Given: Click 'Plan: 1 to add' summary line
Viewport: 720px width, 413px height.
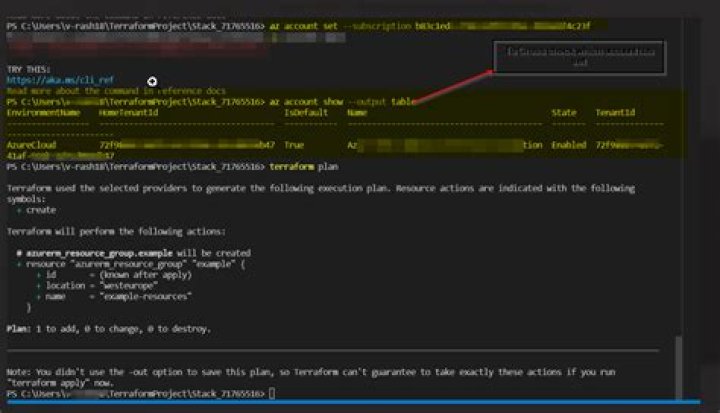Looking at the screenshot, I should tap(108, 329).
